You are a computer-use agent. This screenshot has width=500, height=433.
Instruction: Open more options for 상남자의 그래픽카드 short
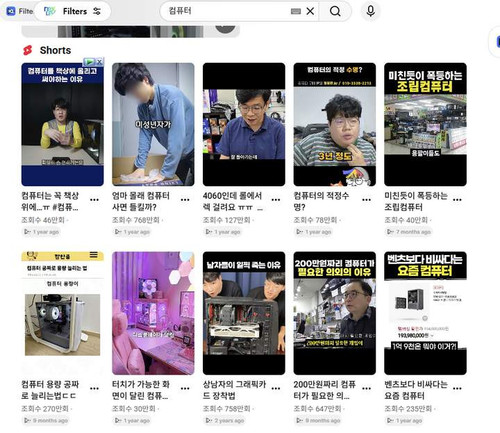coord(276,388)
